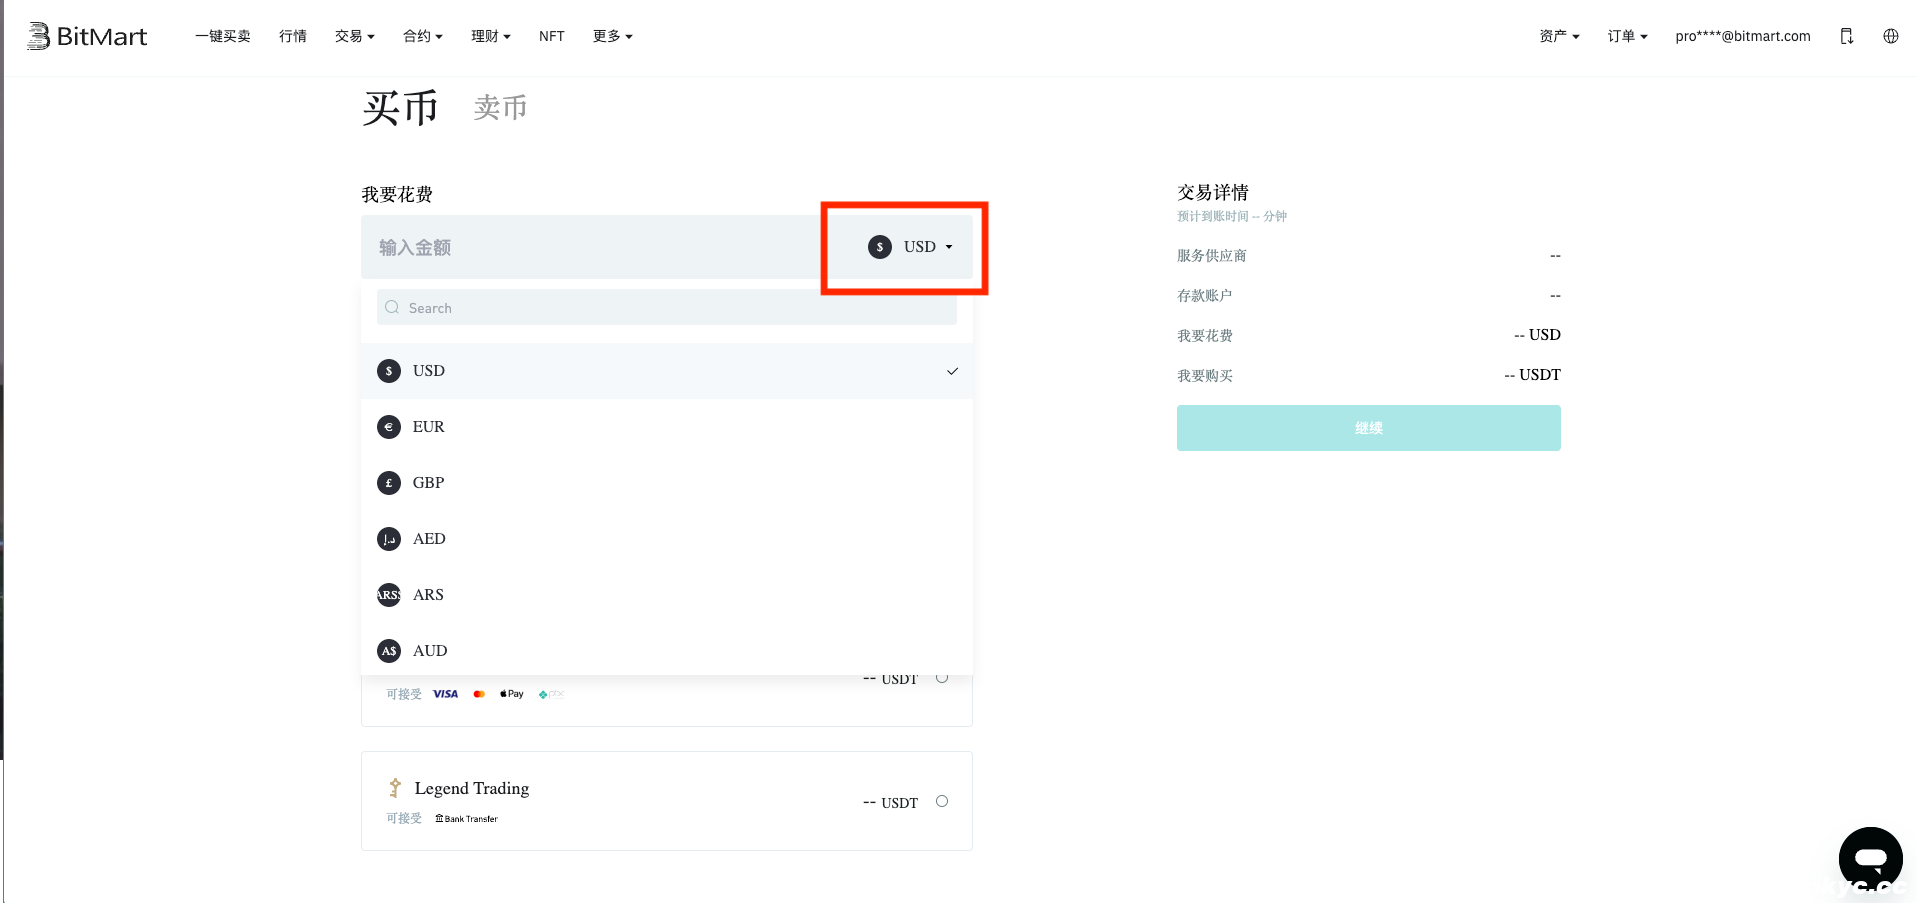
Task: Click the BitMart logo icon
Action: coord(38,36)
